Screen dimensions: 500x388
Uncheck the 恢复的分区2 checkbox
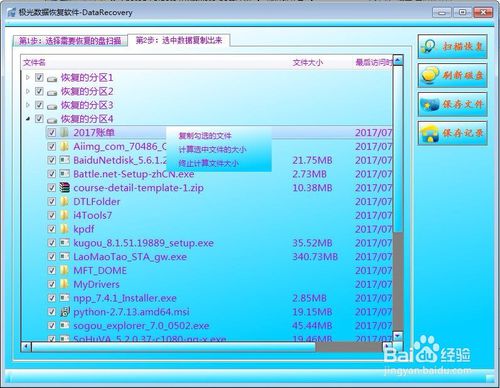coord(39,91)
